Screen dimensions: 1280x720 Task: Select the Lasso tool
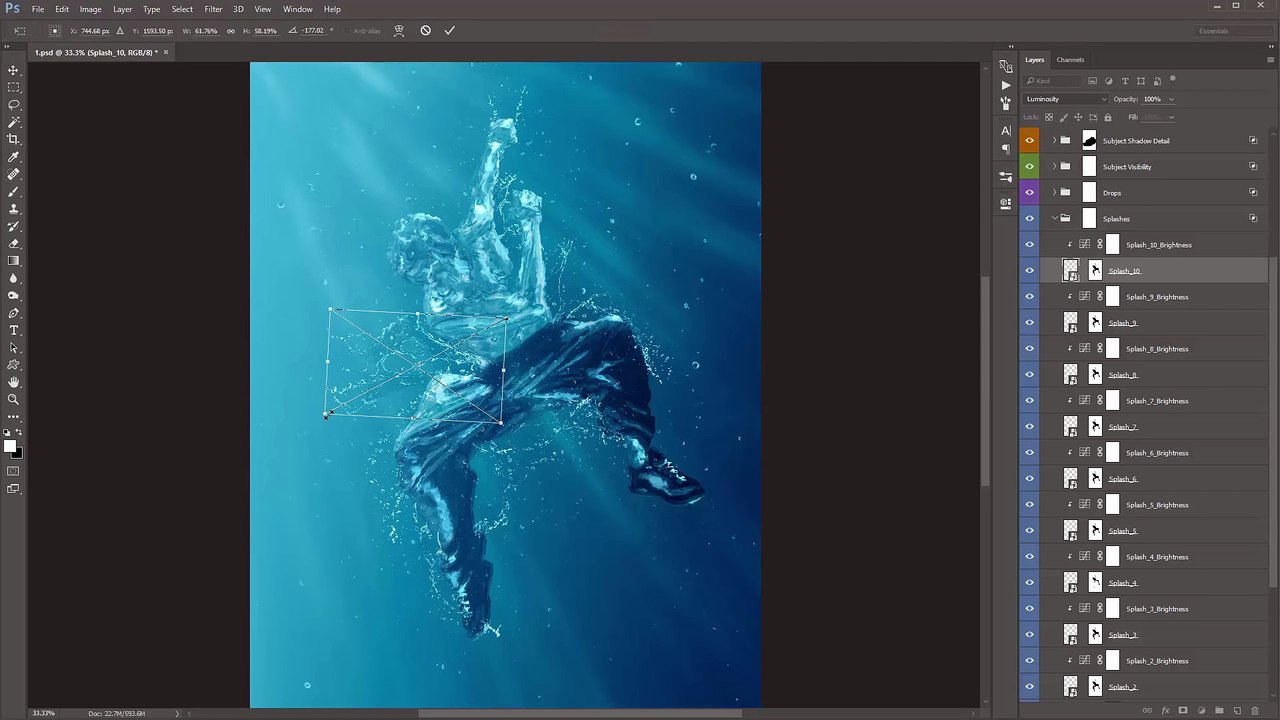14,105
